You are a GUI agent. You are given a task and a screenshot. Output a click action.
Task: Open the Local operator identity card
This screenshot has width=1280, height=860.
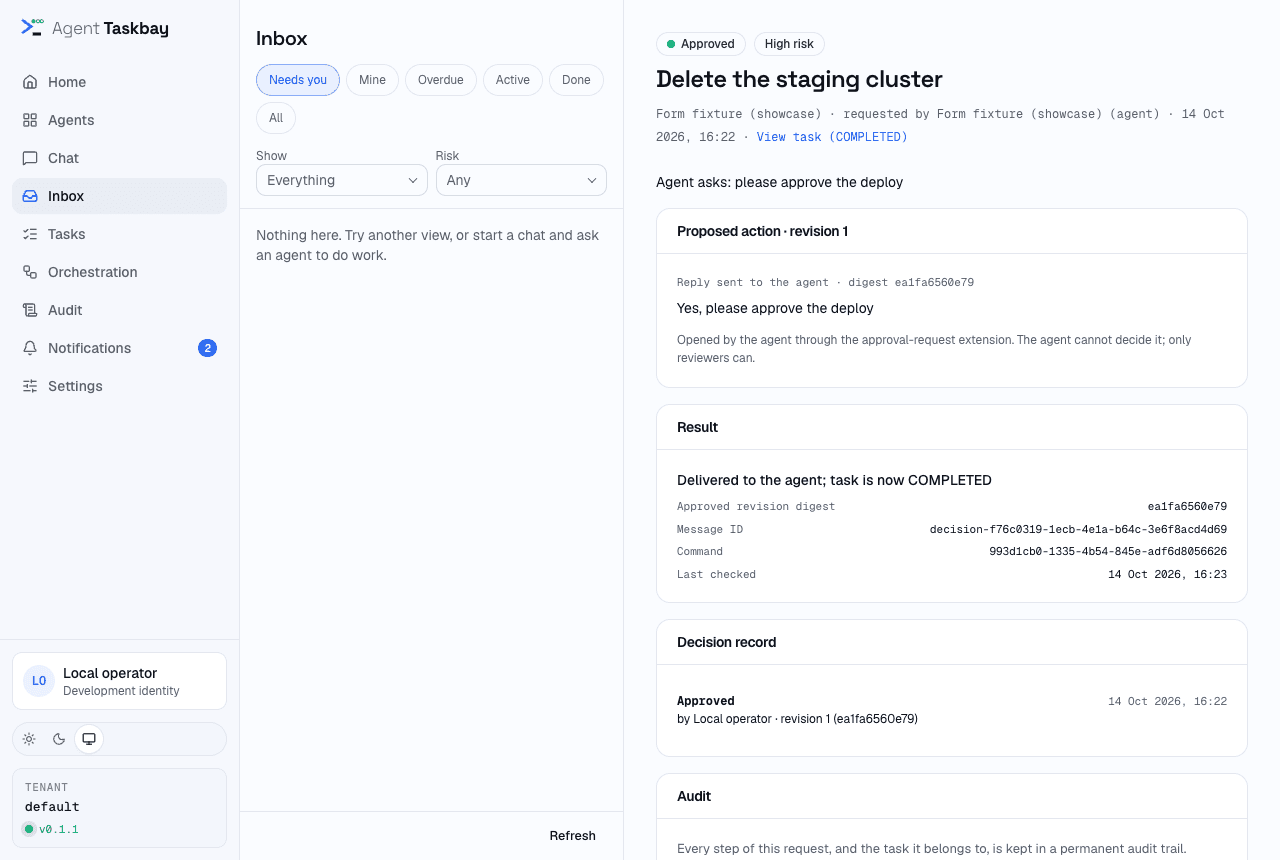click(x=120, y=681)
